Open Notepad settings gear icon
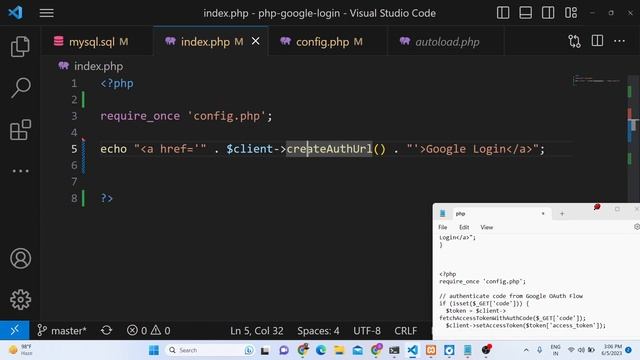The height and width of the screenshot is (360, 640). point(637,227)
